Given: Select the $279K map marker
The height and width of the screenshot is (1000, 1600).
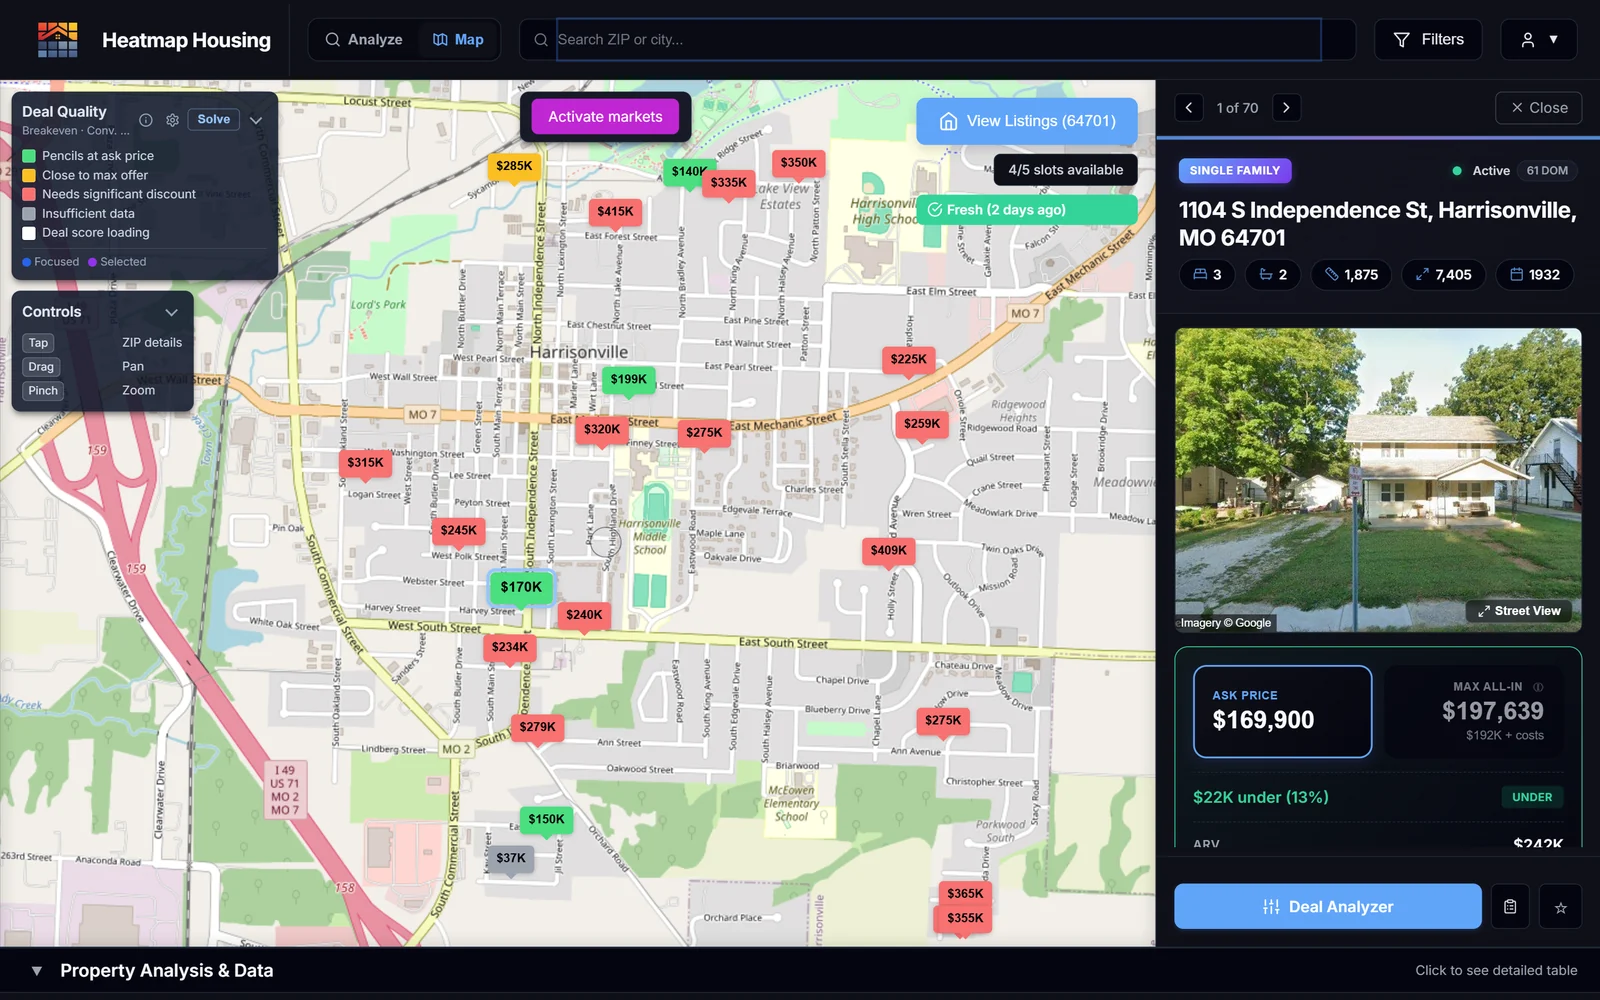Looking at the screenshot, I should [537, 728].
